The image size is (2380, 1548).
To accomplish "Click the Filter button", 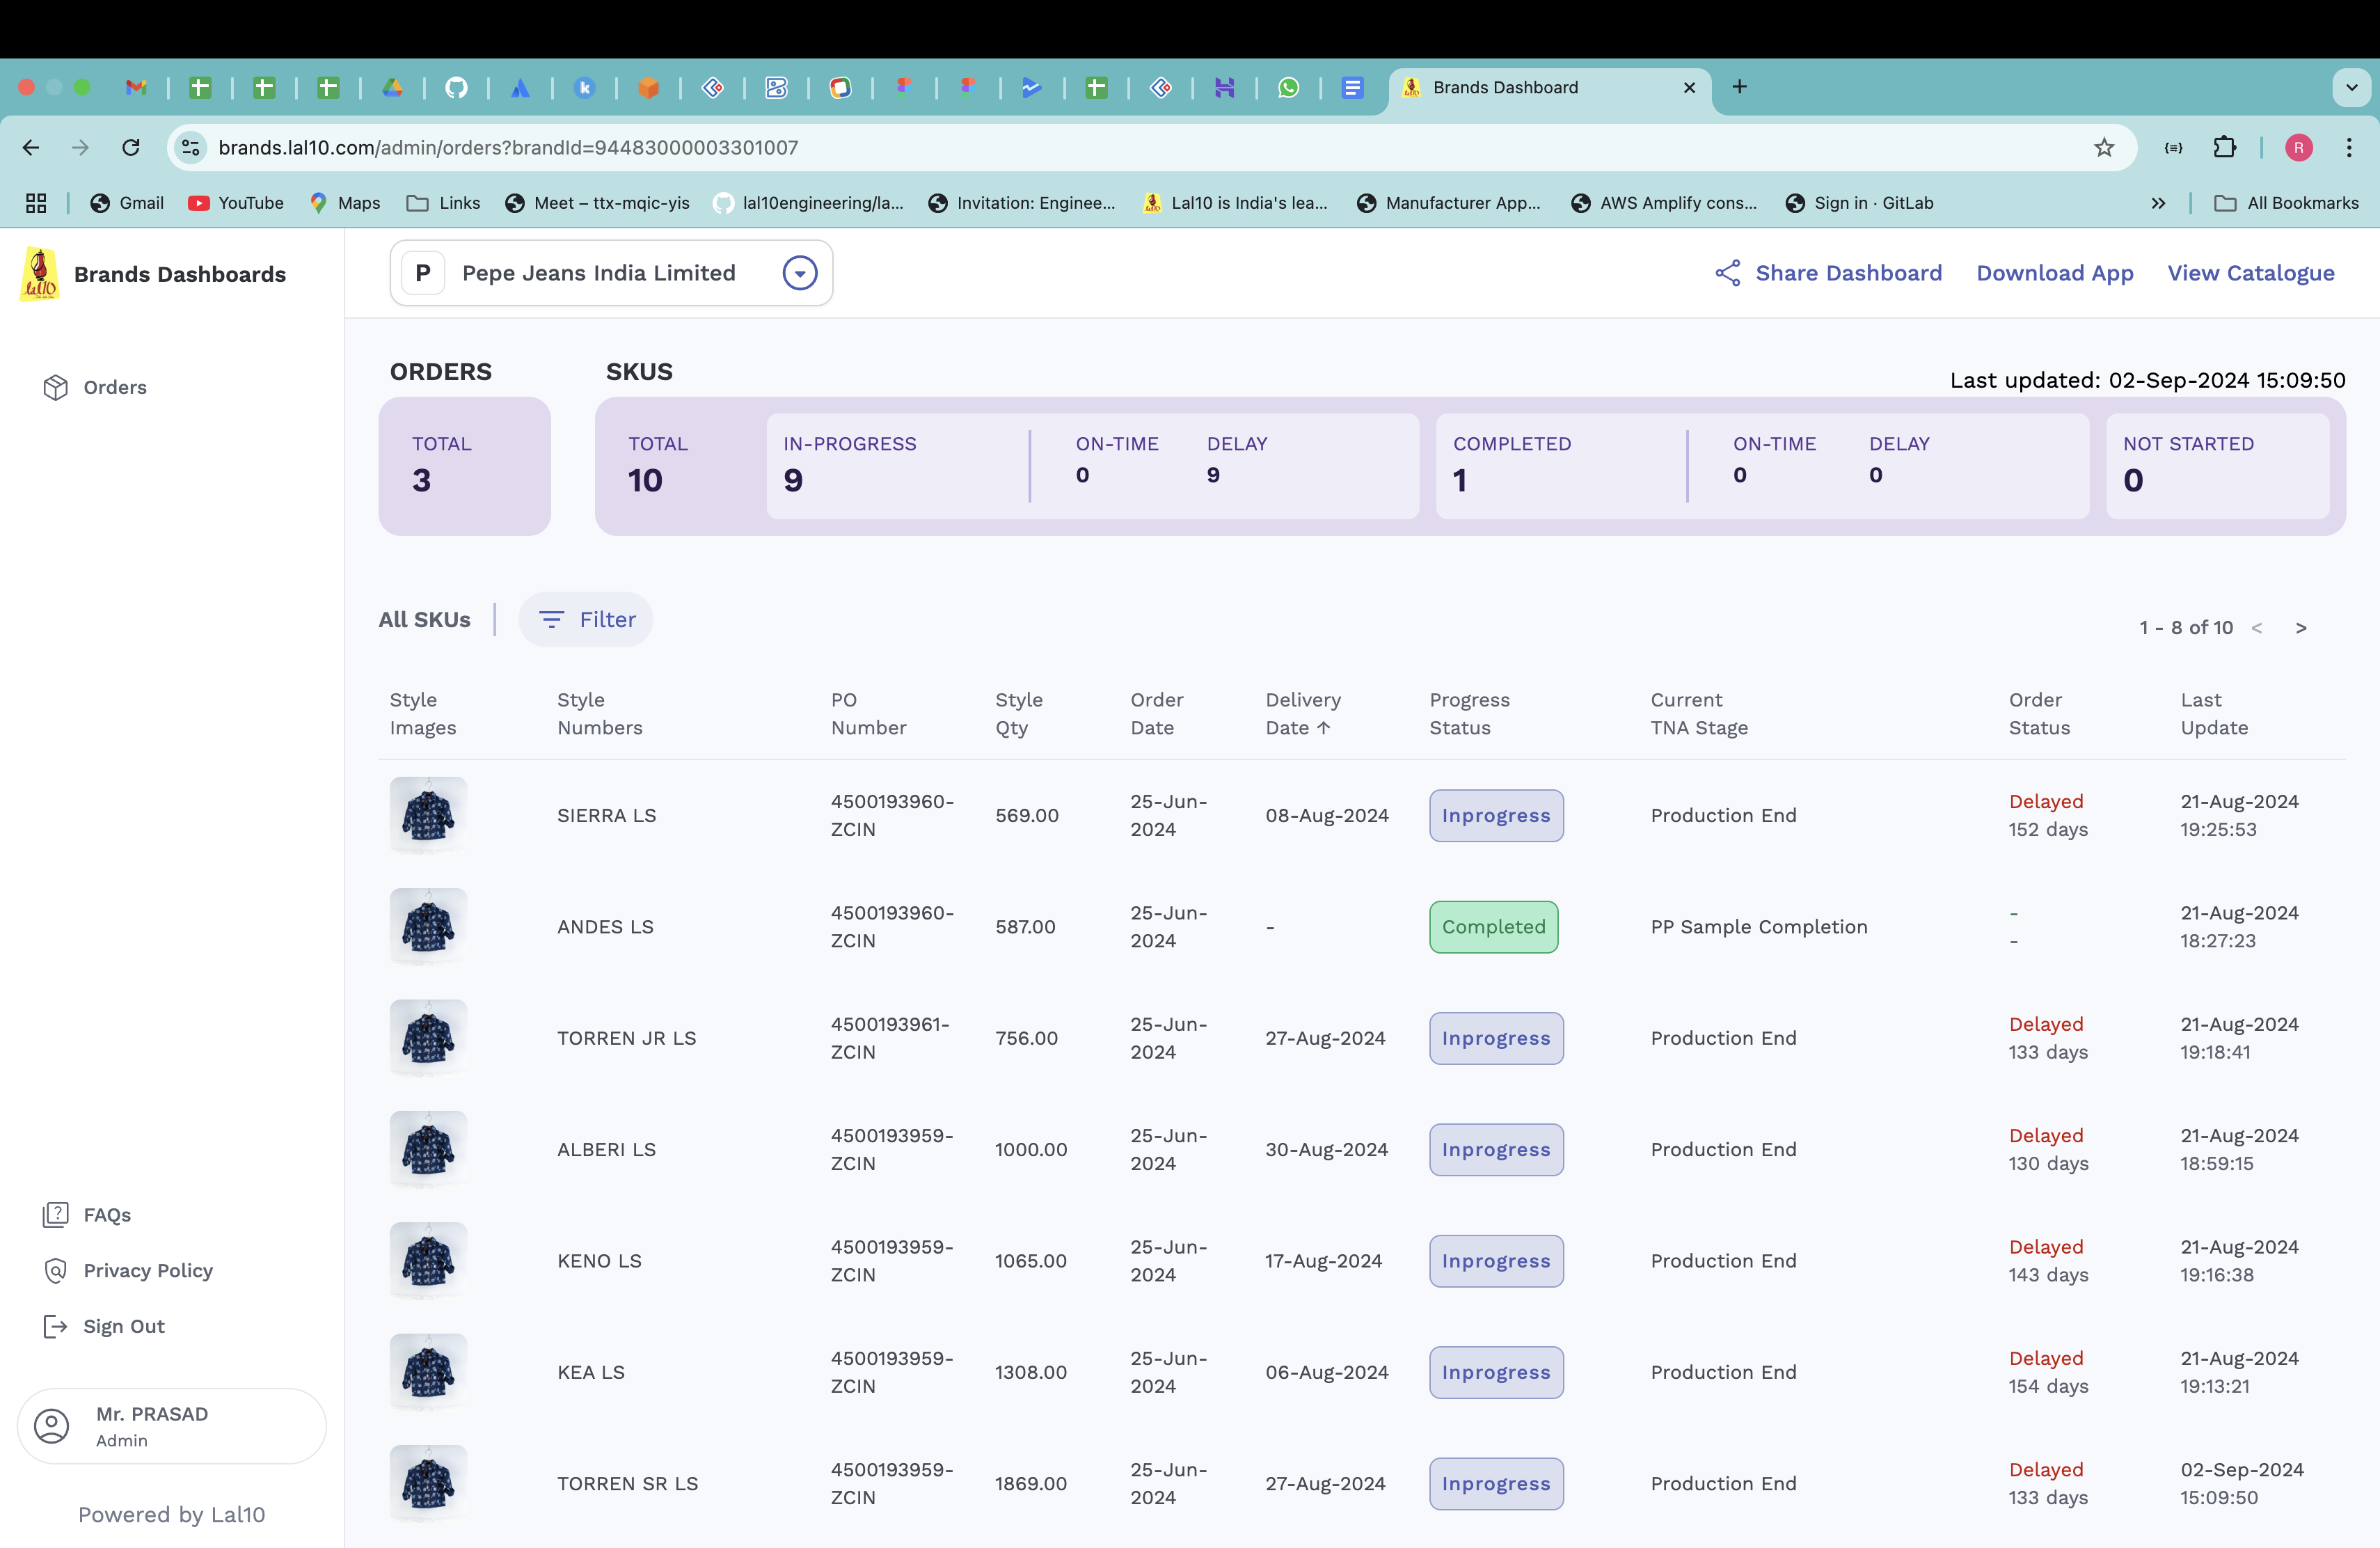I will [x=586, y=619].
